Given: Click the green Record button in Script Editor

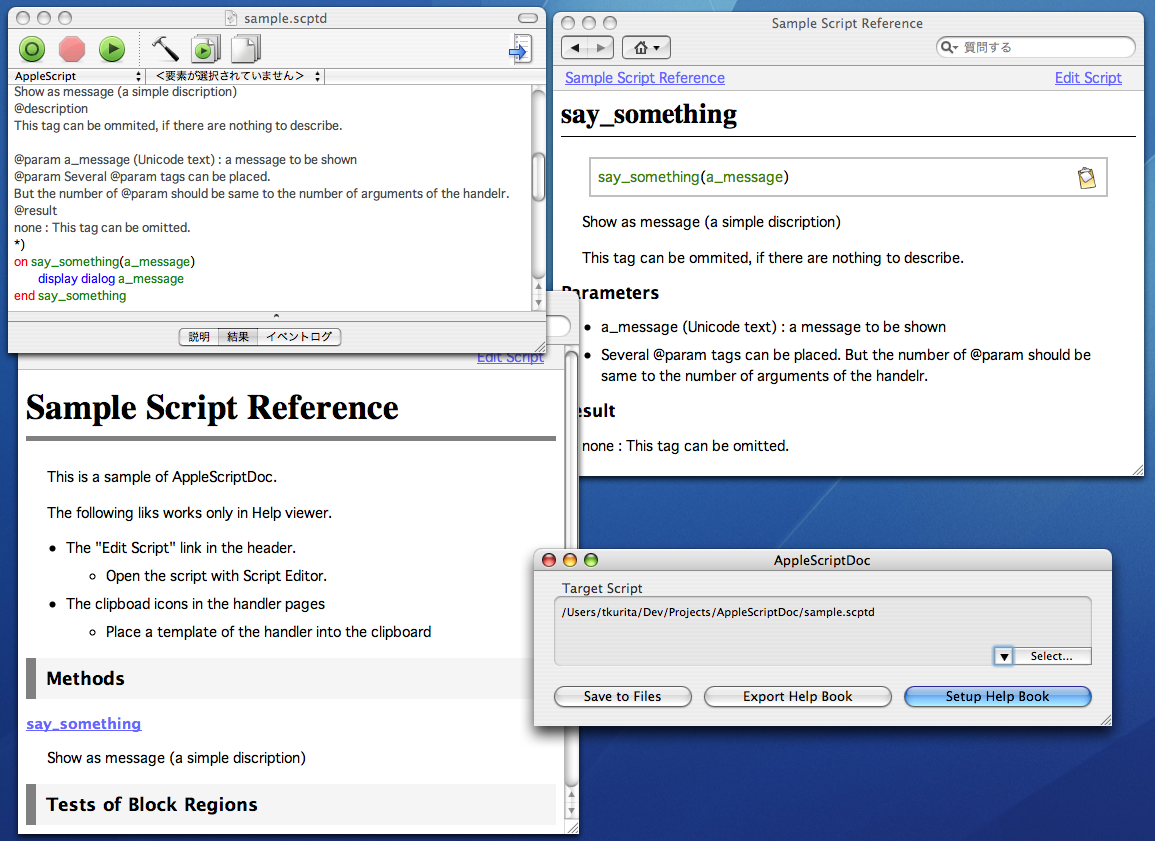Looking at the screenshot, I should tap(32, 49).
